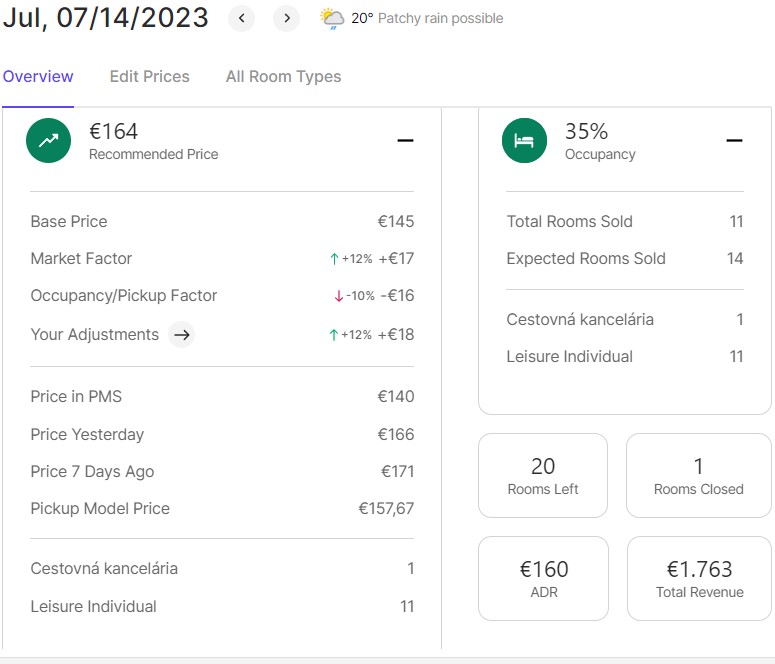775x664 pixels.
Task: Click the Market Factor amount +€17
Action: click(396, 259)
